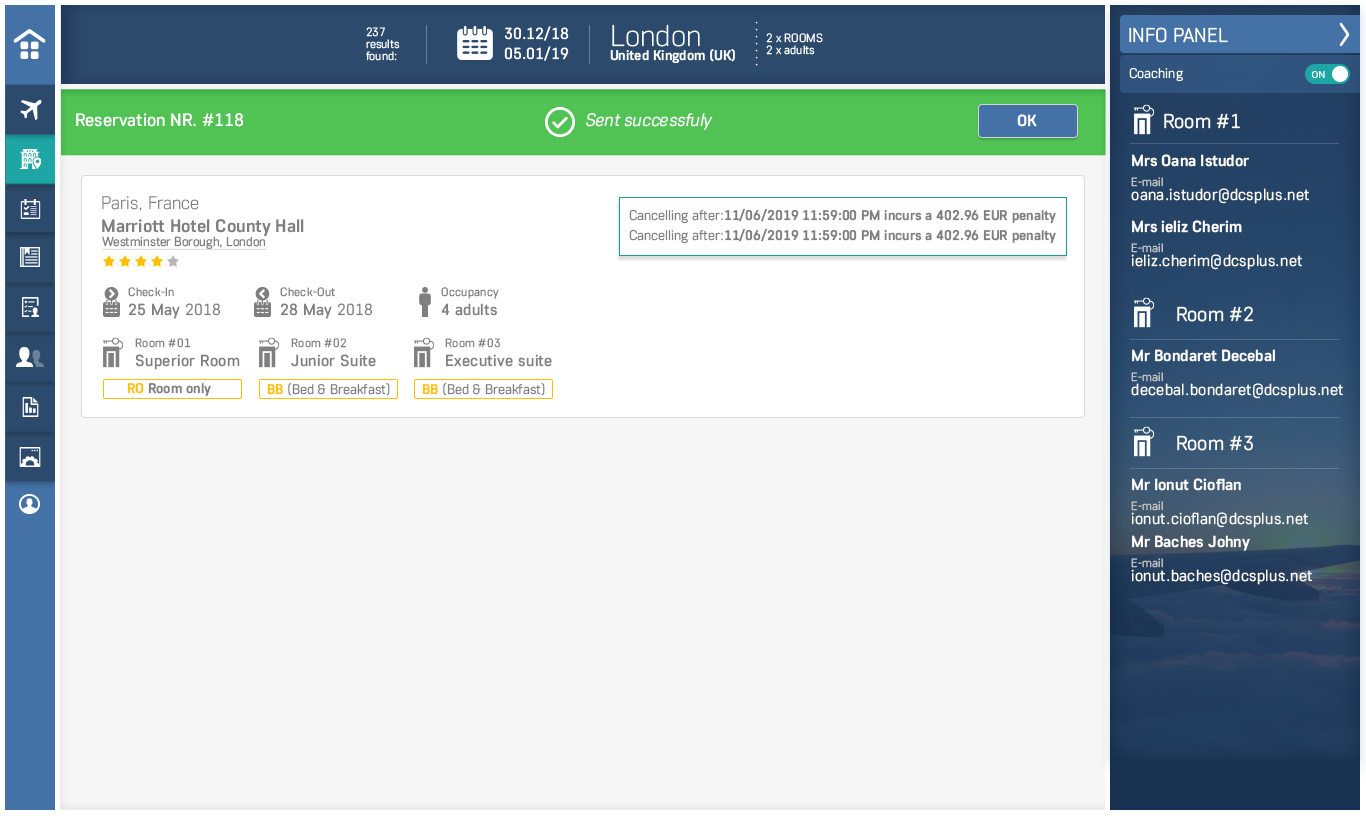
Task: Collapse the Info Panel with chevron arrow
Action: point(1344,35)
